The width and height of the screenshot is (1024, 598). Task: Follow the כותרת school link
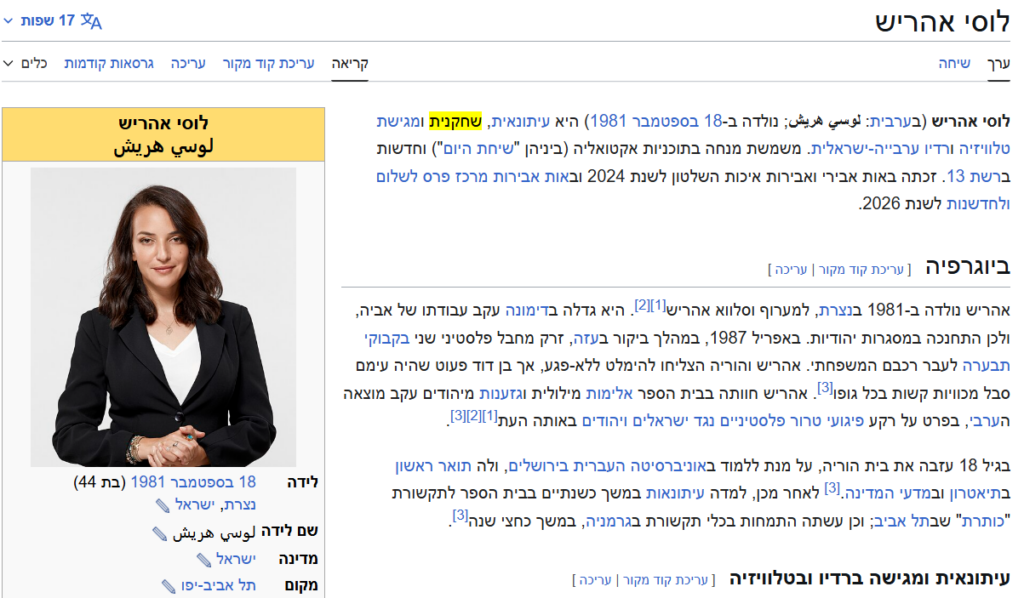tap(983, 520)
